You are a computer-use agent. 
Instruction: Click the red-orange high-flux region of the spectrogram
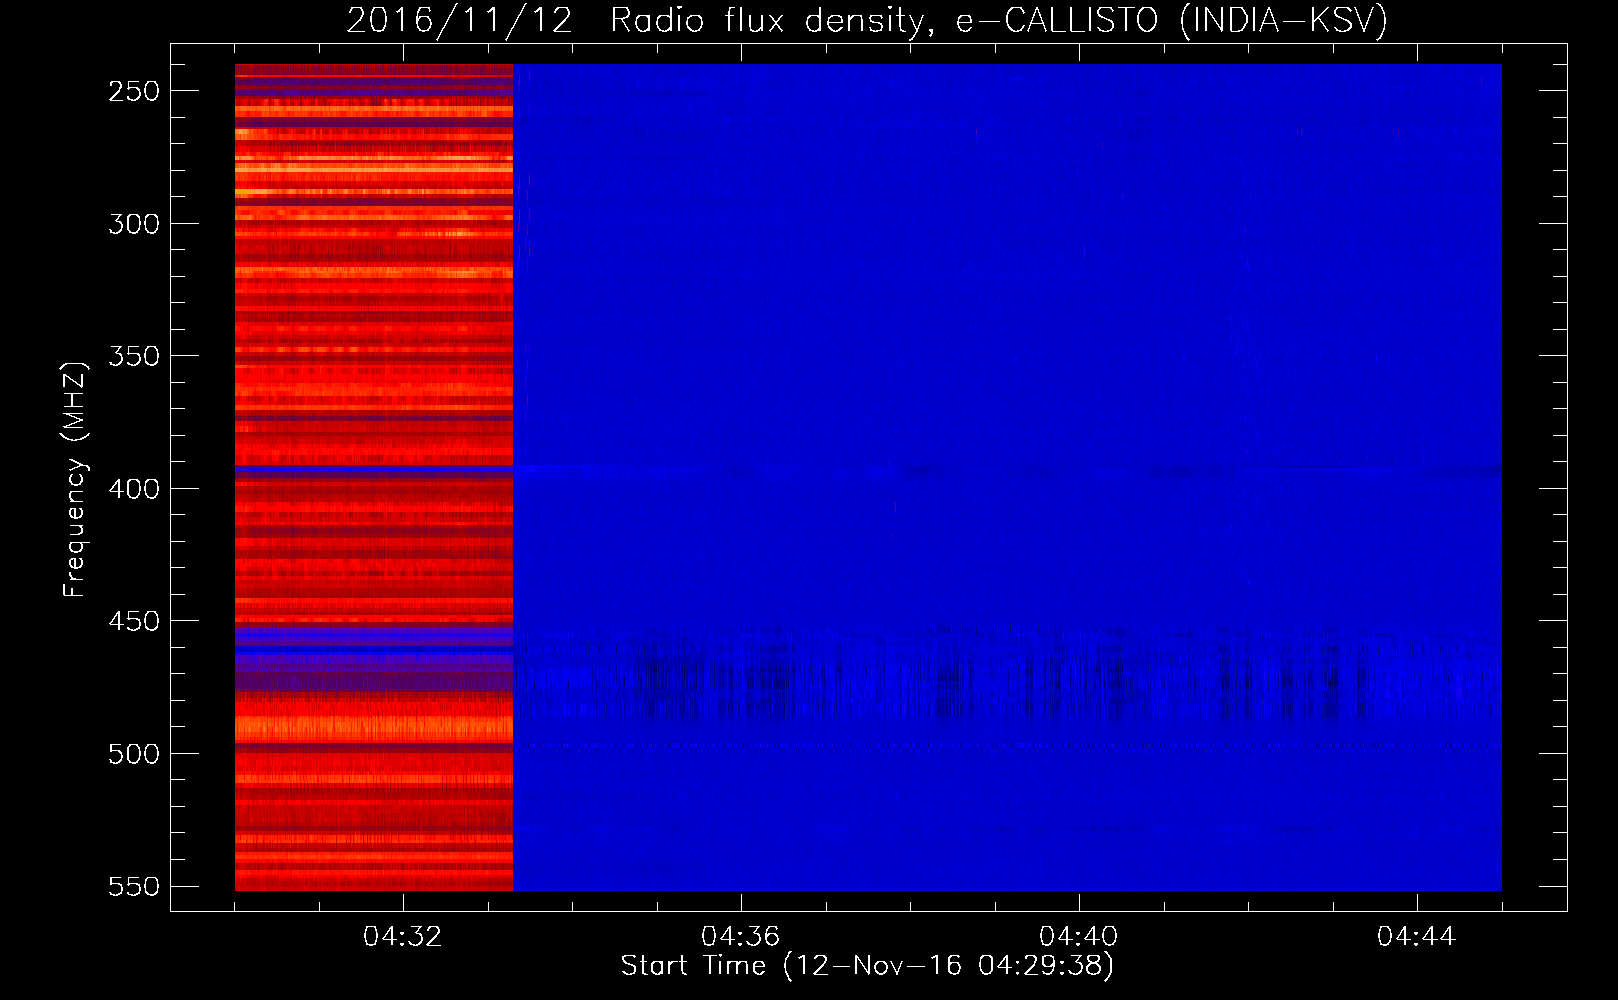coord(374,477)
